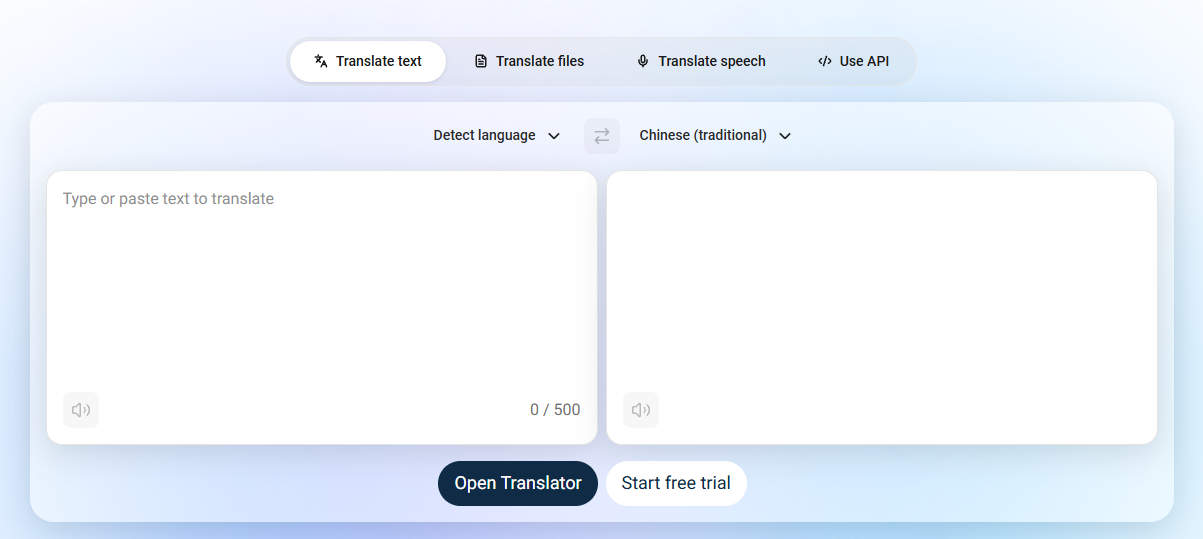
Task: Switch to the Translate text tab
Action: coord(368,61)
